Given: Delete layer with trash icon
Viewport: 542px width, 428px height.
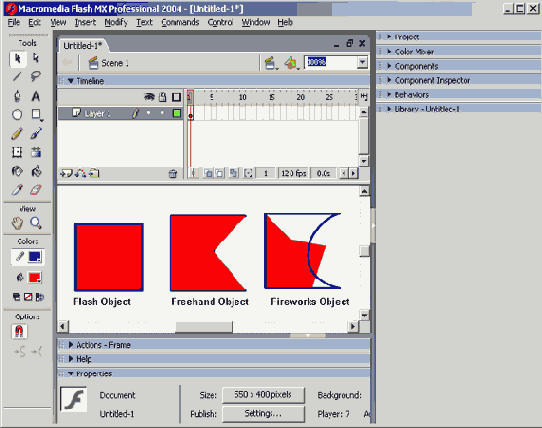Looking at the screenshot, I should point(172,174).
